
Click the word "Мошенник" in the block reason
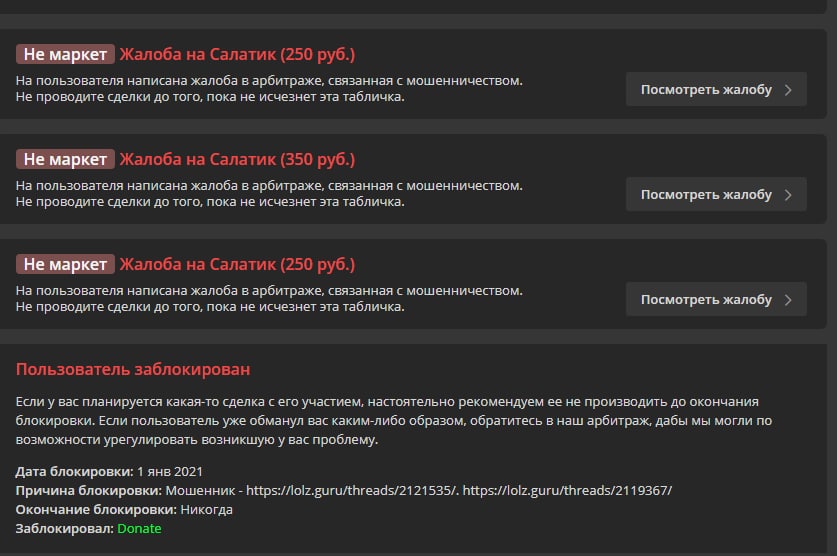click(x=200, y=490)
